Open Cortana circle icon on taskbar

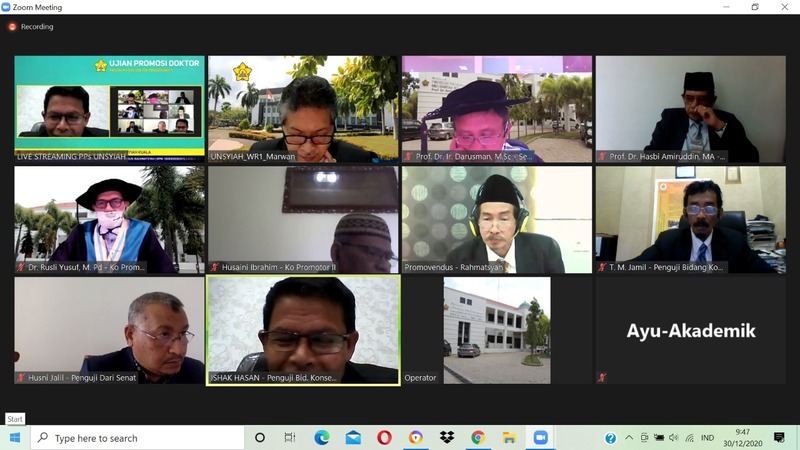pos(260,438)
